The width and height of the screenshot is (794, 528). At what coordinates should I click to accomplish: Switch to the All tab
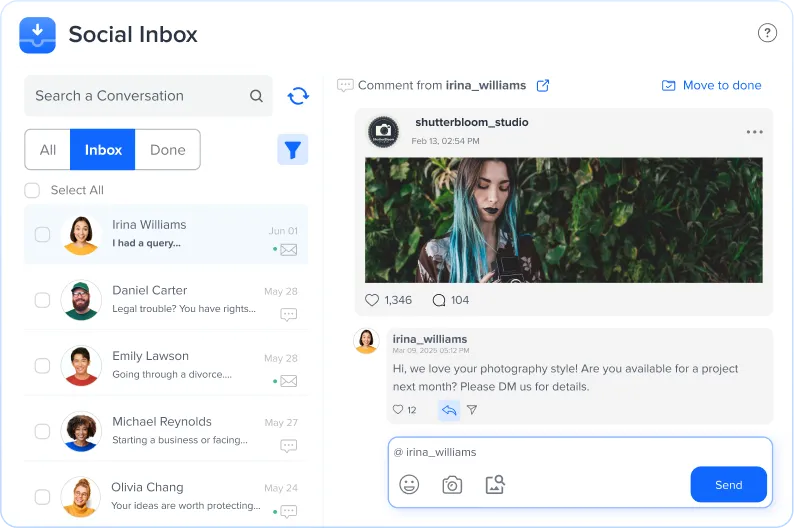point(48,150)
